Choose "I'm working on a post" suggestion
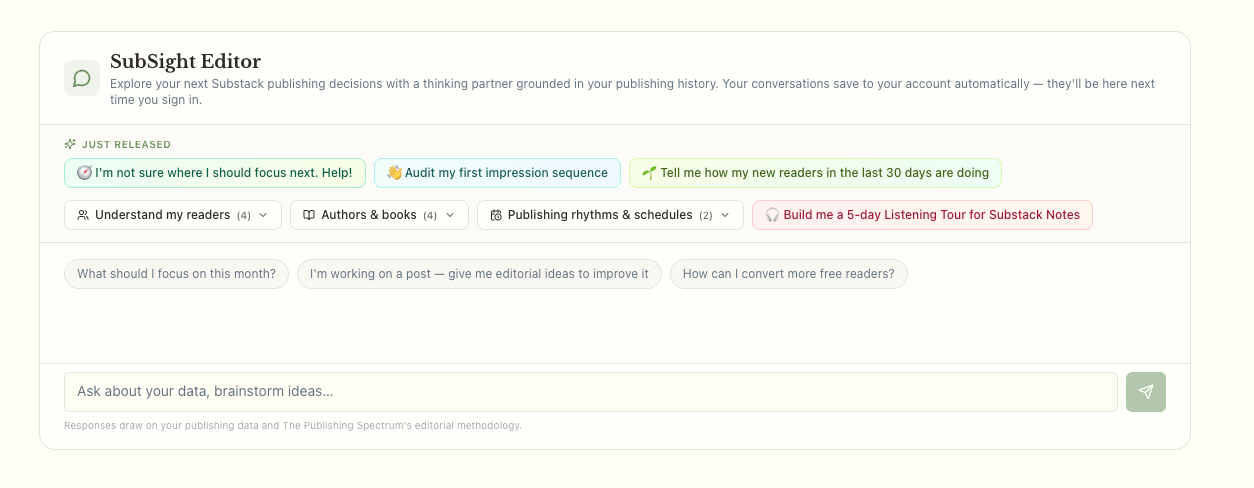1254x488 pixels. (x=479, y=274)
